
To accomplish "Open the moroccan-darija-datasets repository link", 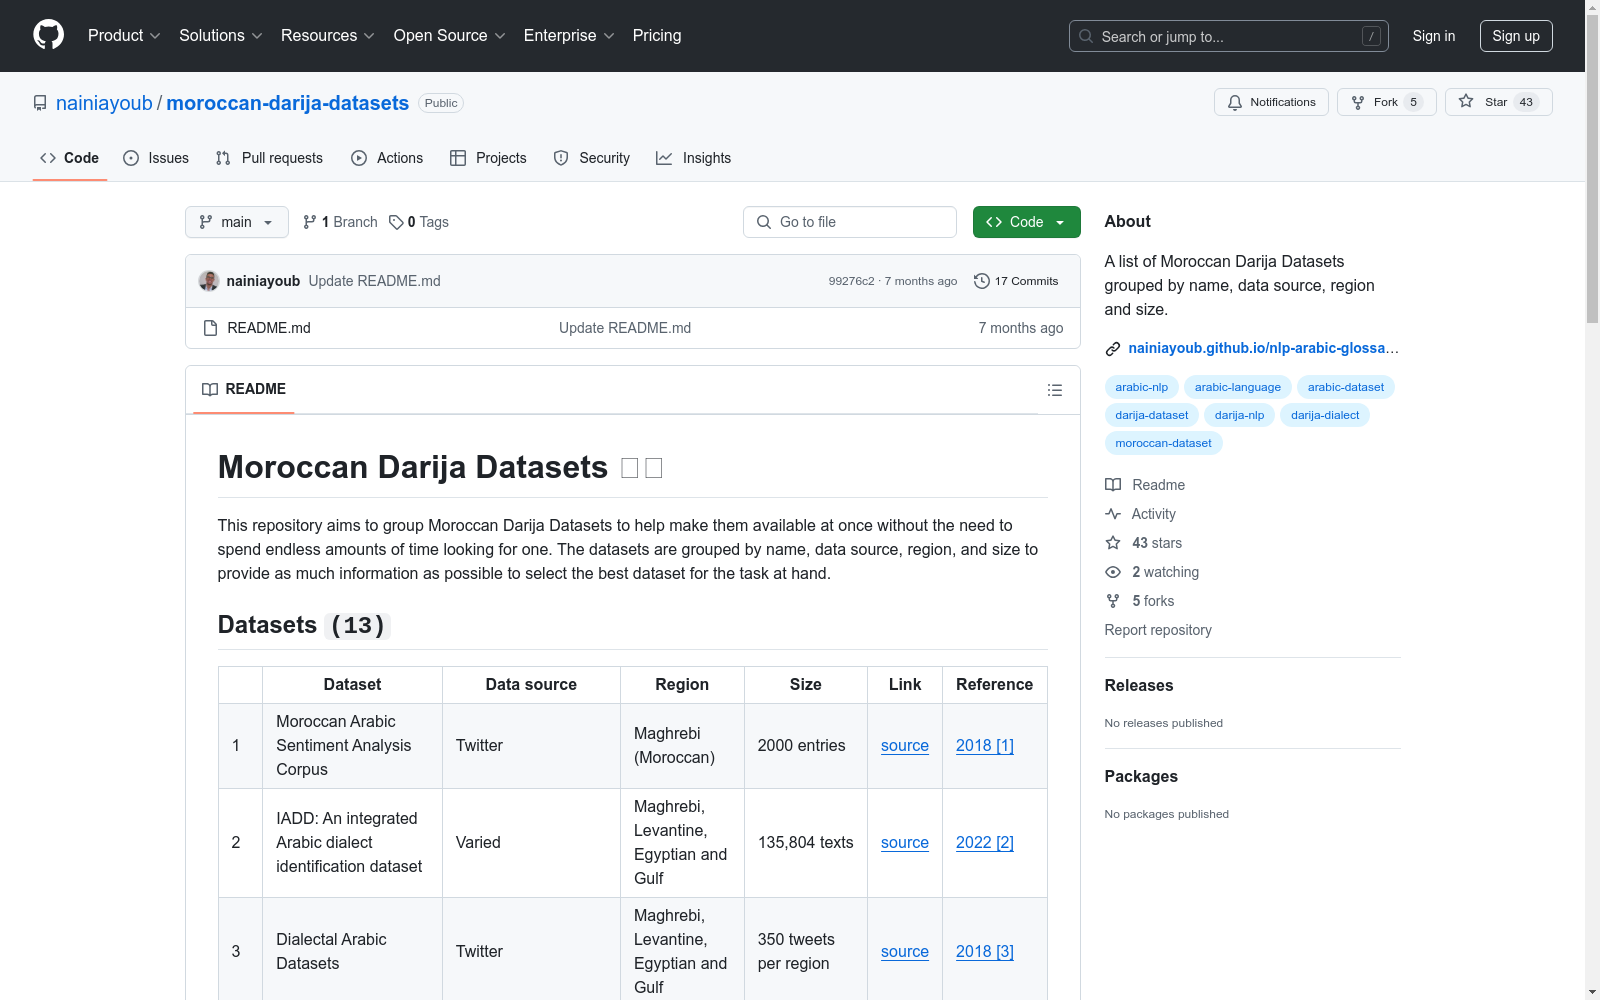I will point(287,103).
